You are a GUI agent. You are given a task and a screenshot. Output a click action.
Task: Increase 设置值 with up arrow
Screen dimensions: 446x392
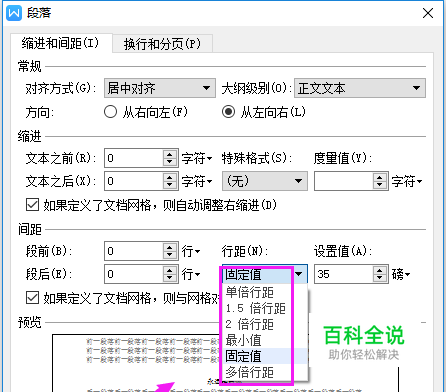(380, 270)
